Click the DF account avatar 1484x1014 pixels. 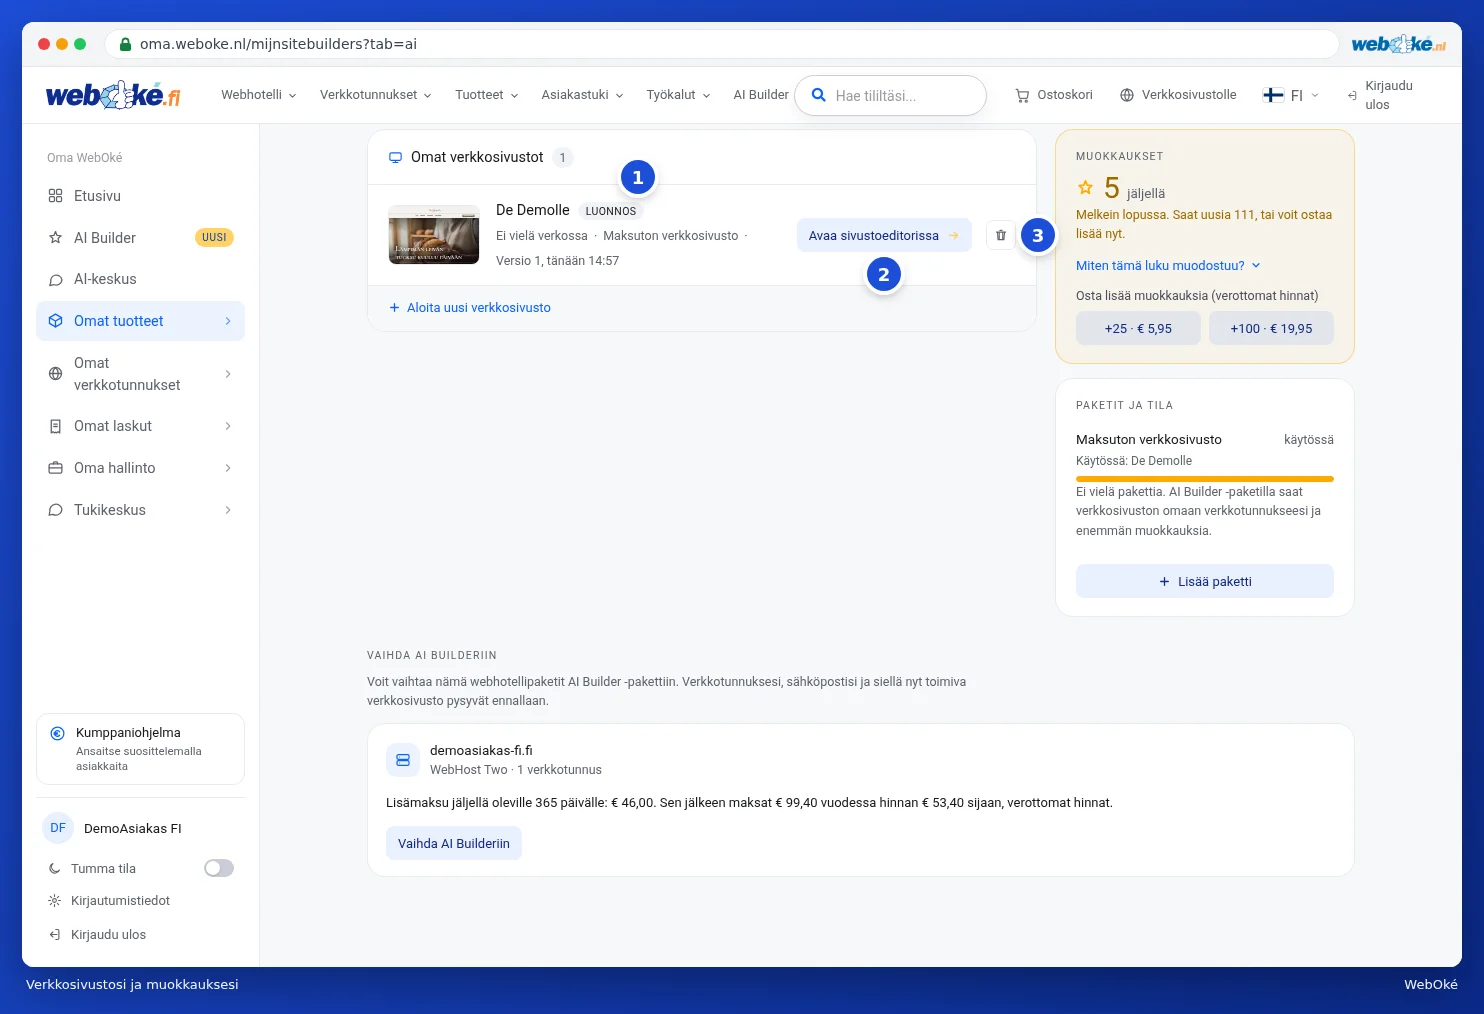tap(58, 828)
